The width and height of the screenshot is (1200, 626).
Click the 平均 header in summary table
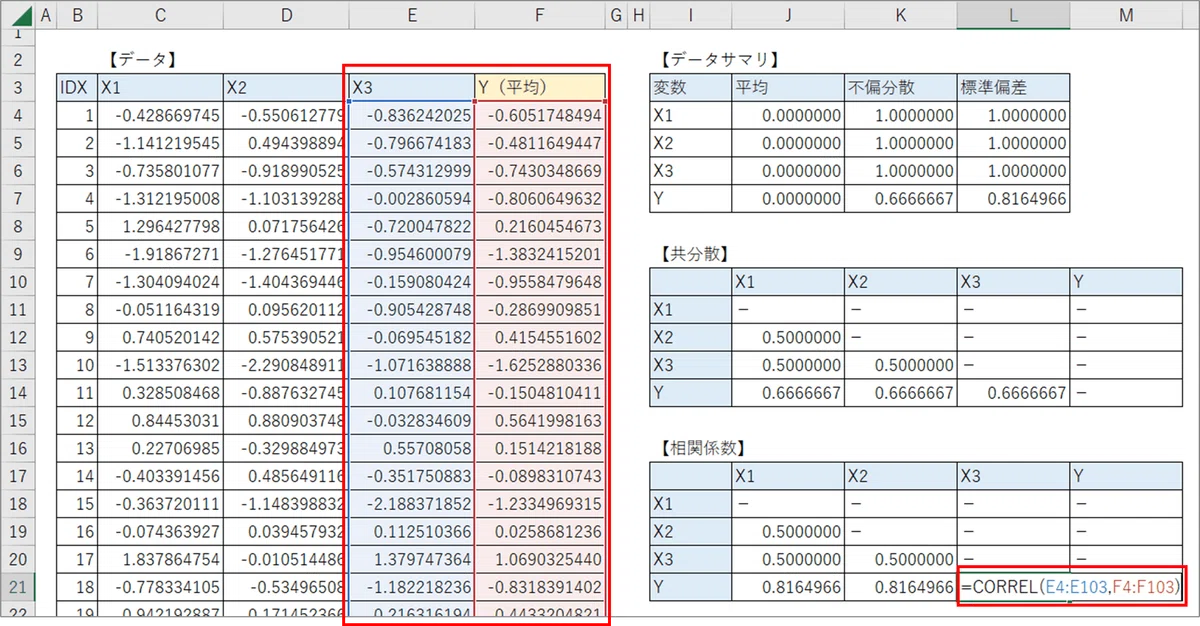point(787,88)
